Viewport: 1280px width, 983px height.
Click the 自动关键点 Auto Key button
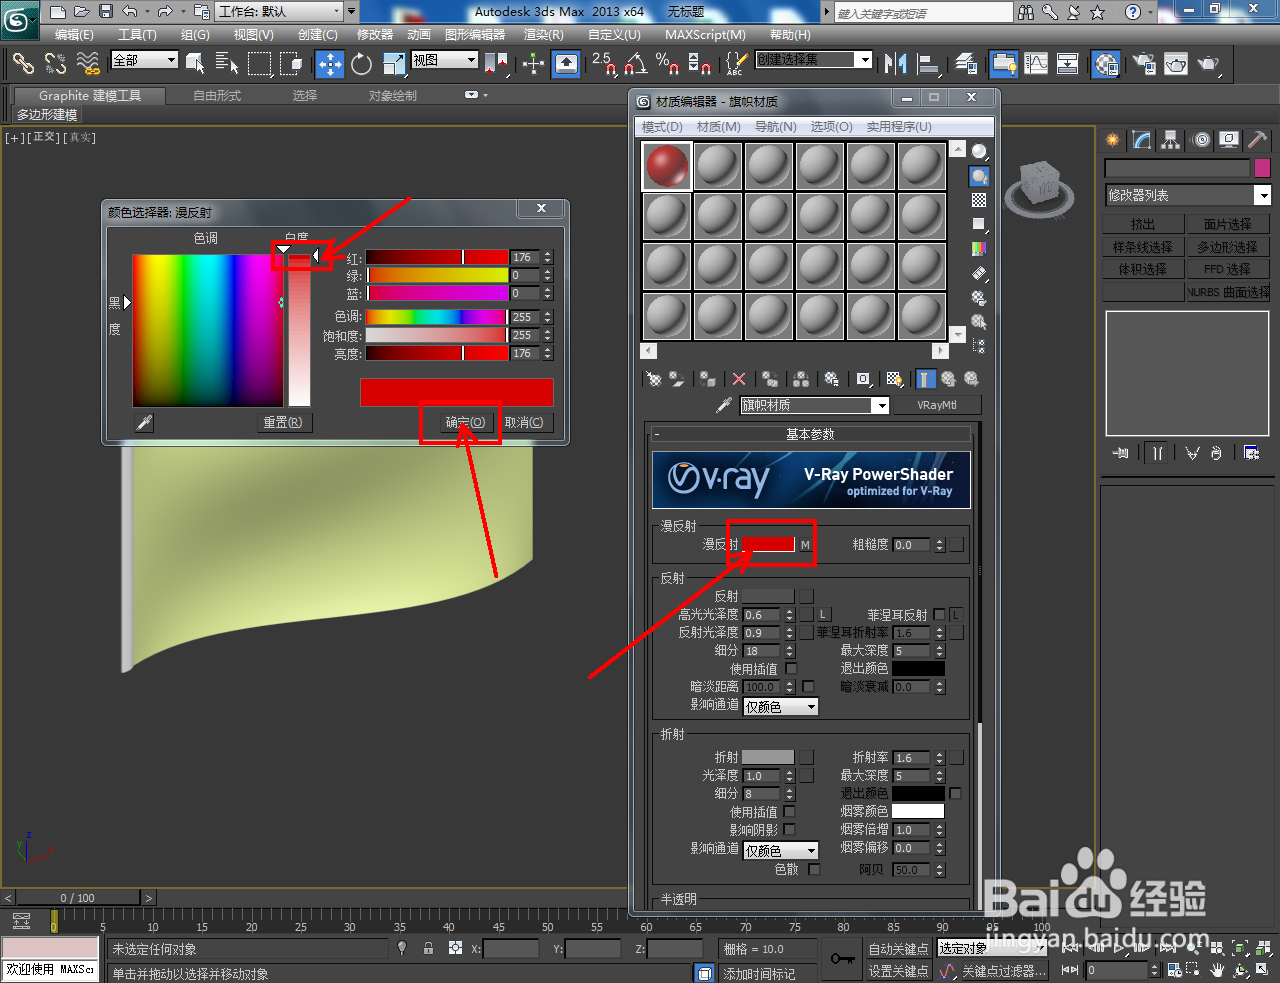(898, 949)
